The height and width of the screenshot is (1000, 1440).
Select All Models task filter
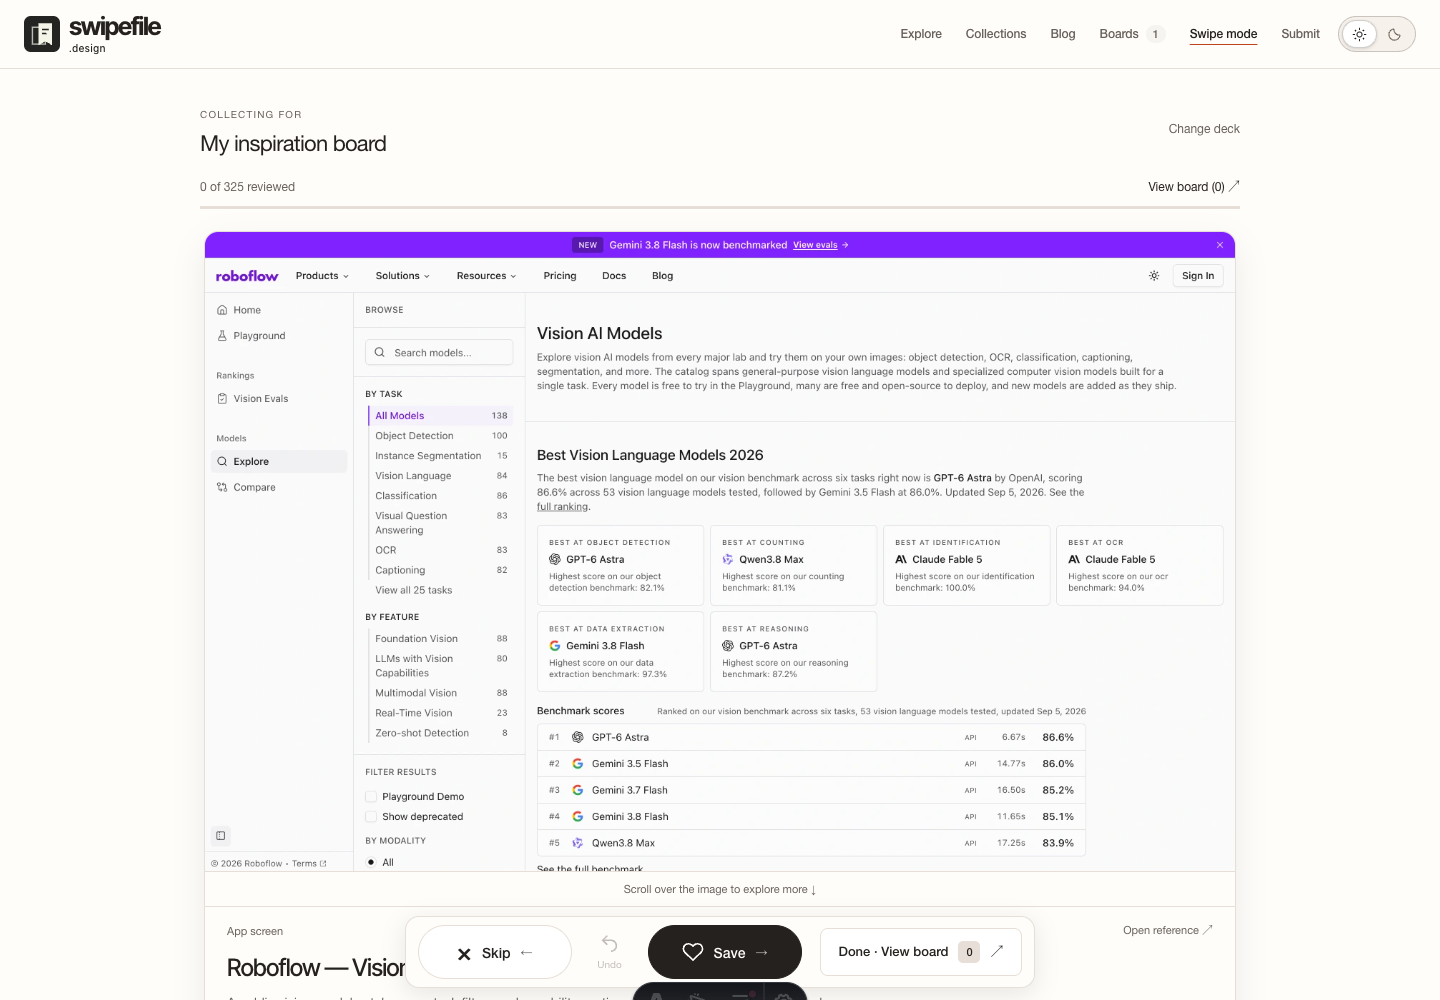click(440, 416)
